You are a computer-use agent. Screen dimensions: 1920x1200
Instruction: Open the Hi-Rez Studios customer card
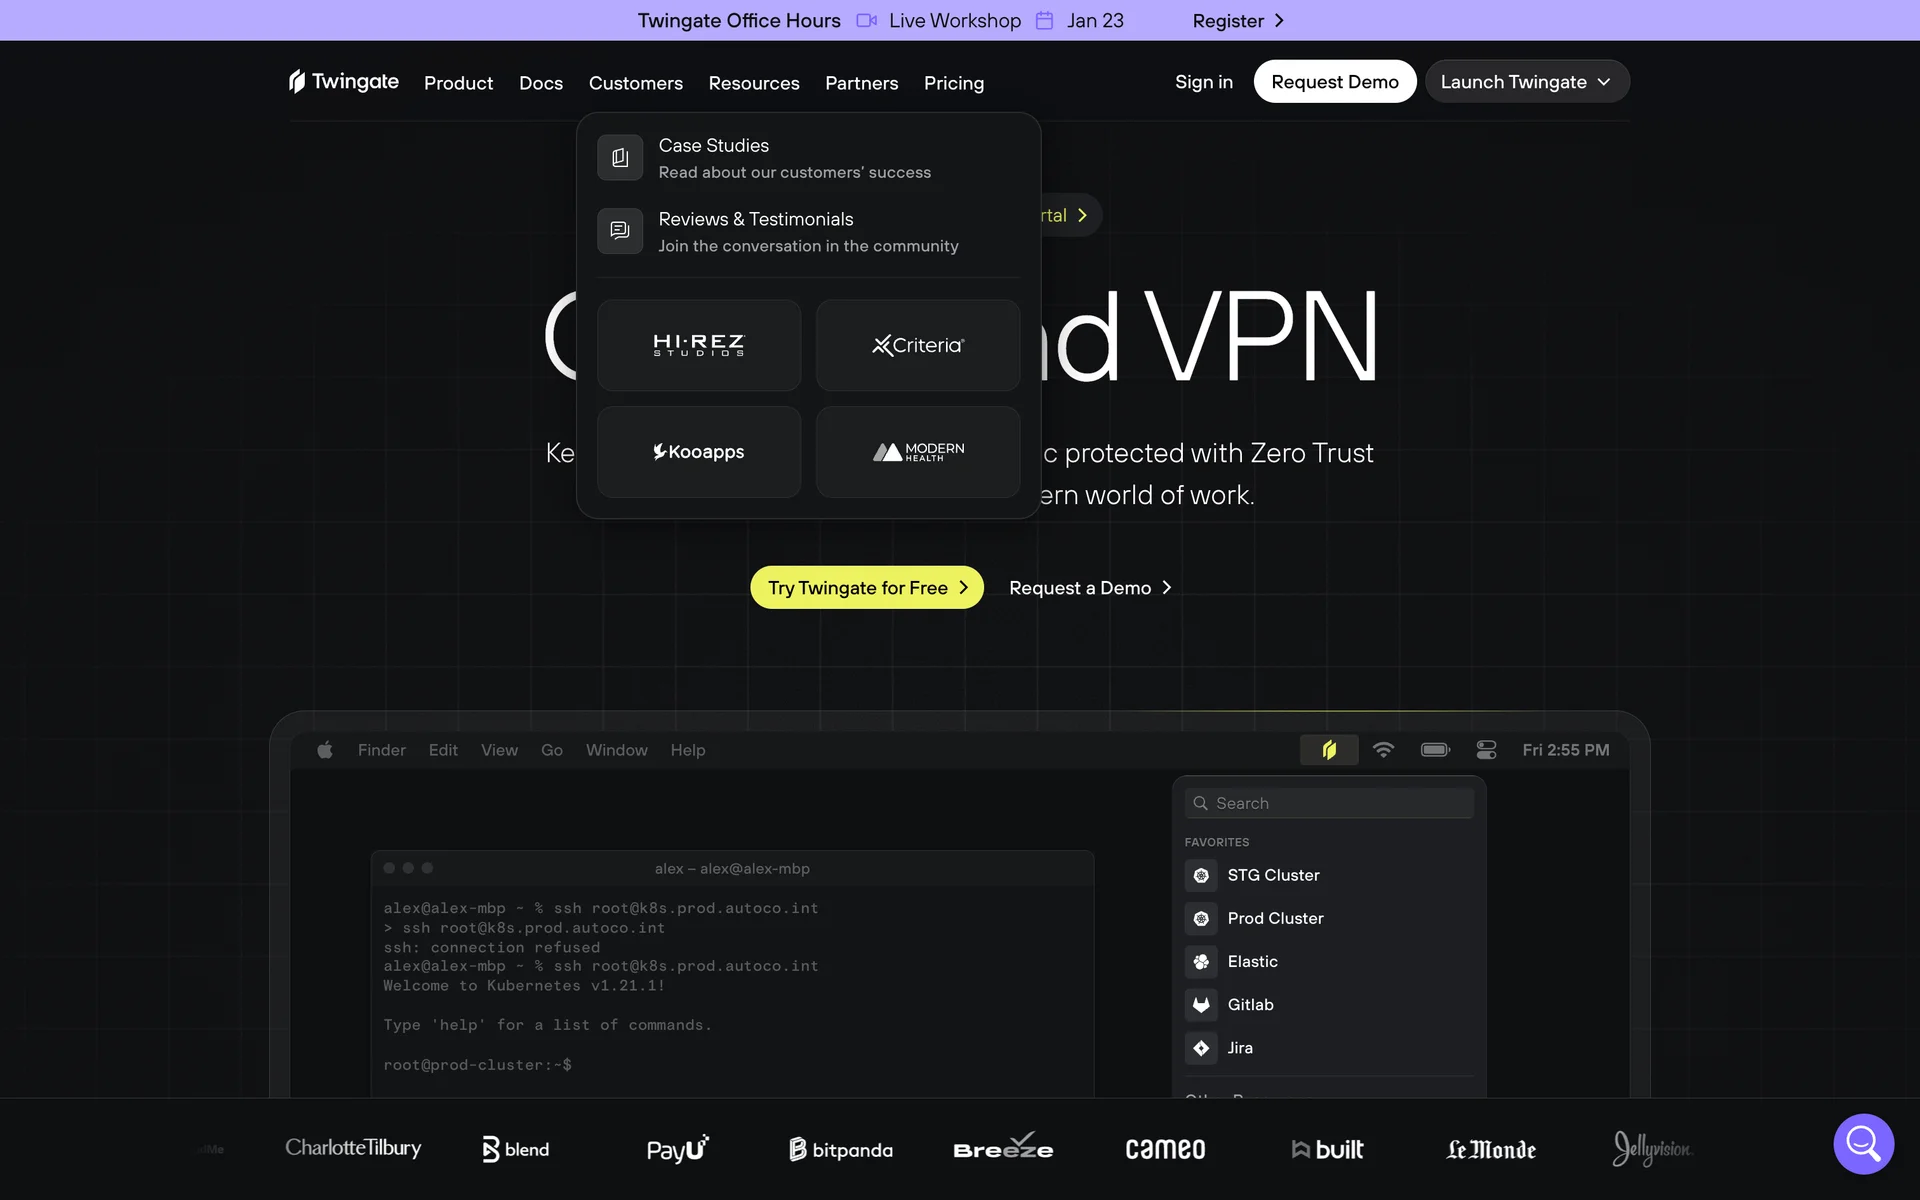699,345
